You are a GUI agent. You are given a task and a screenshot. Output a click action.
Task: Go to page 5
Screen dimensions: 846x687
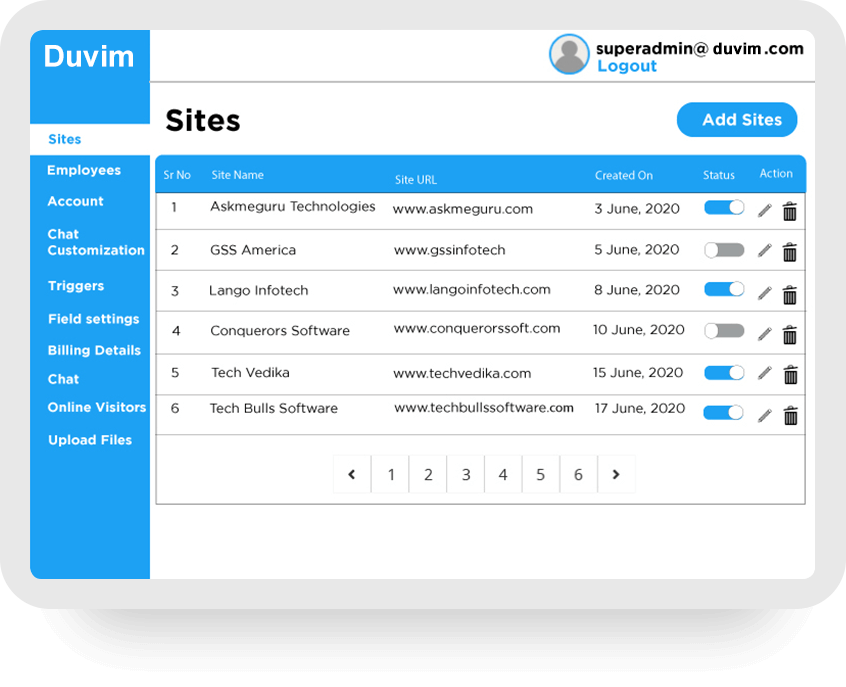tap(541, 474)
